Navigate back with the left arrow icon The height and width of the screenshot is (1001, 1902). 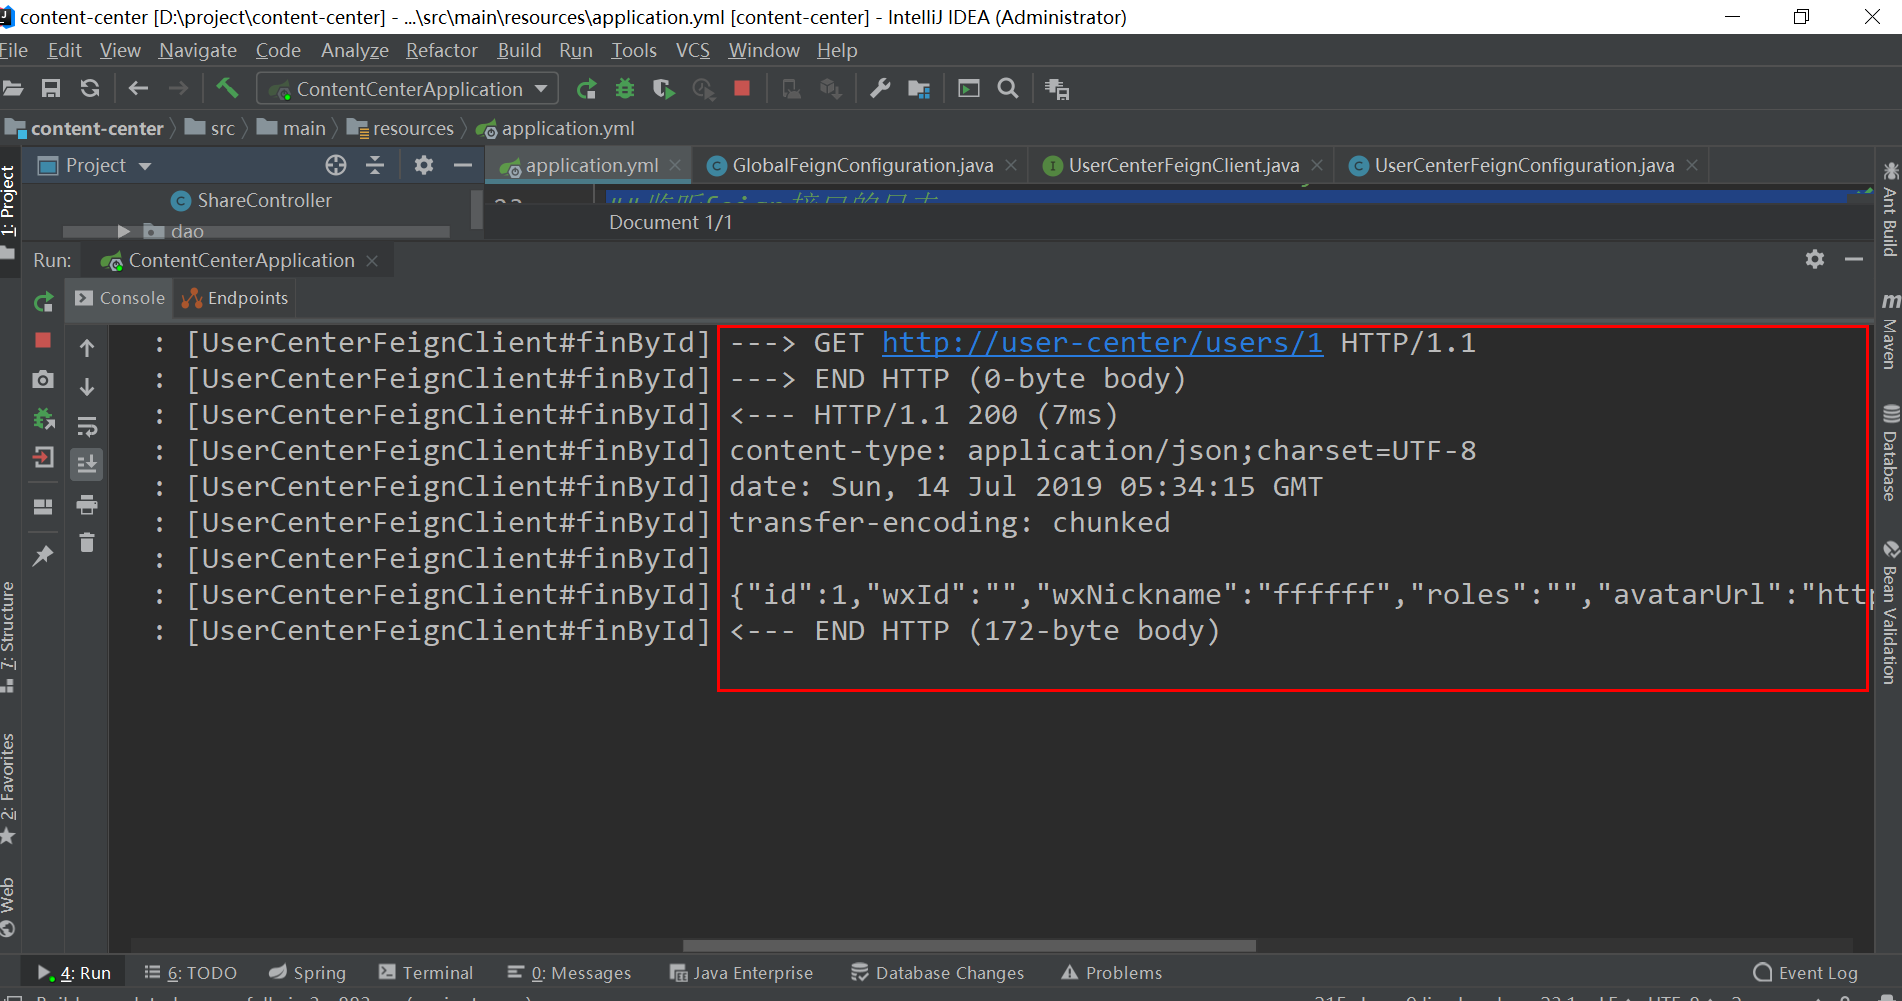point(138,89)
